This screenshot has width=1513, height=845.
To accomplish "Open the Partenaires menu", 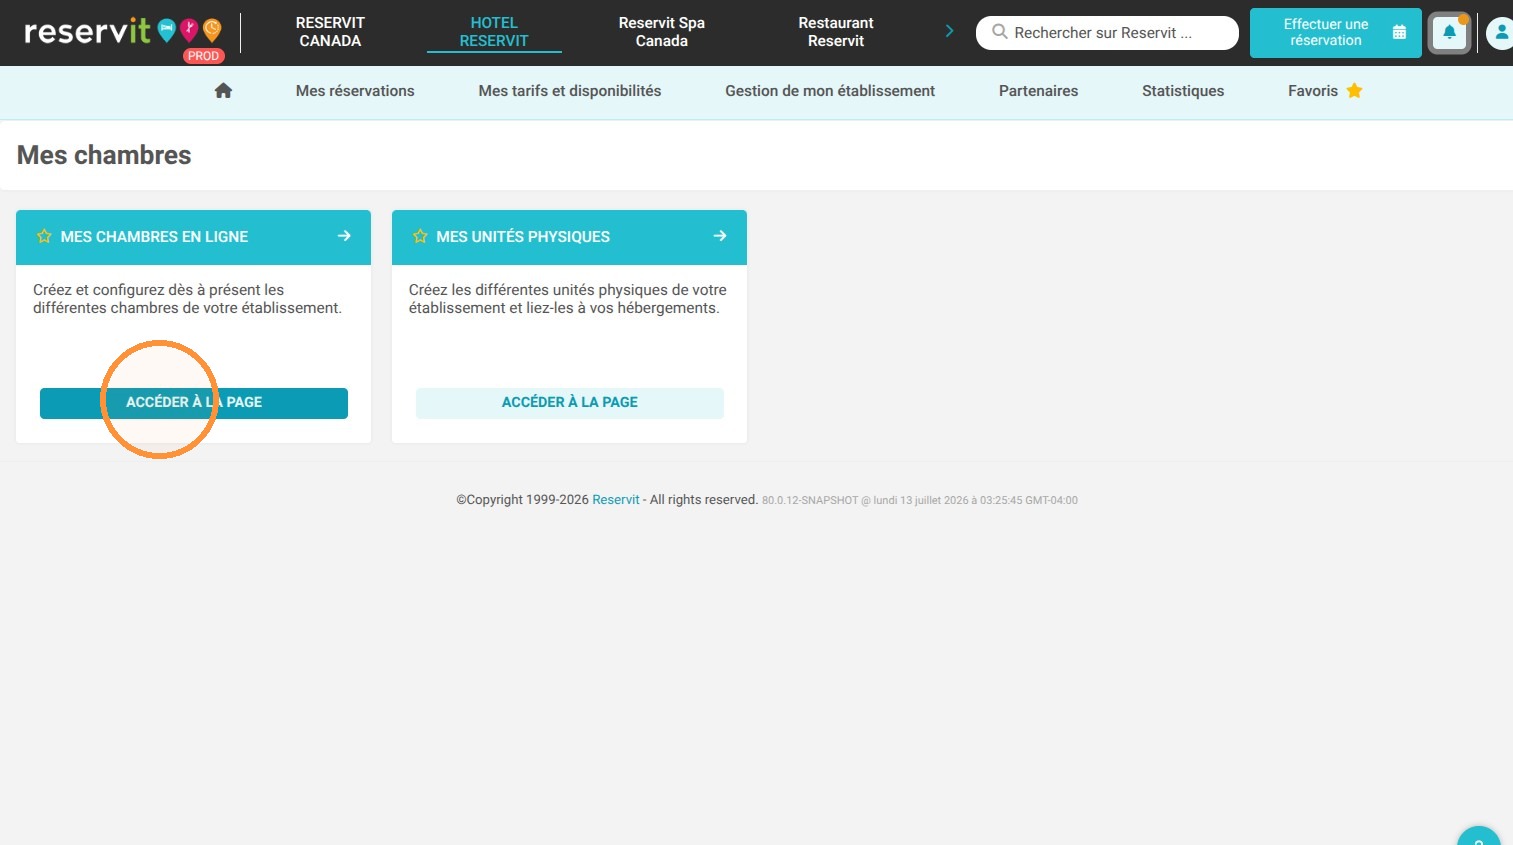I will pos(1038,91).
